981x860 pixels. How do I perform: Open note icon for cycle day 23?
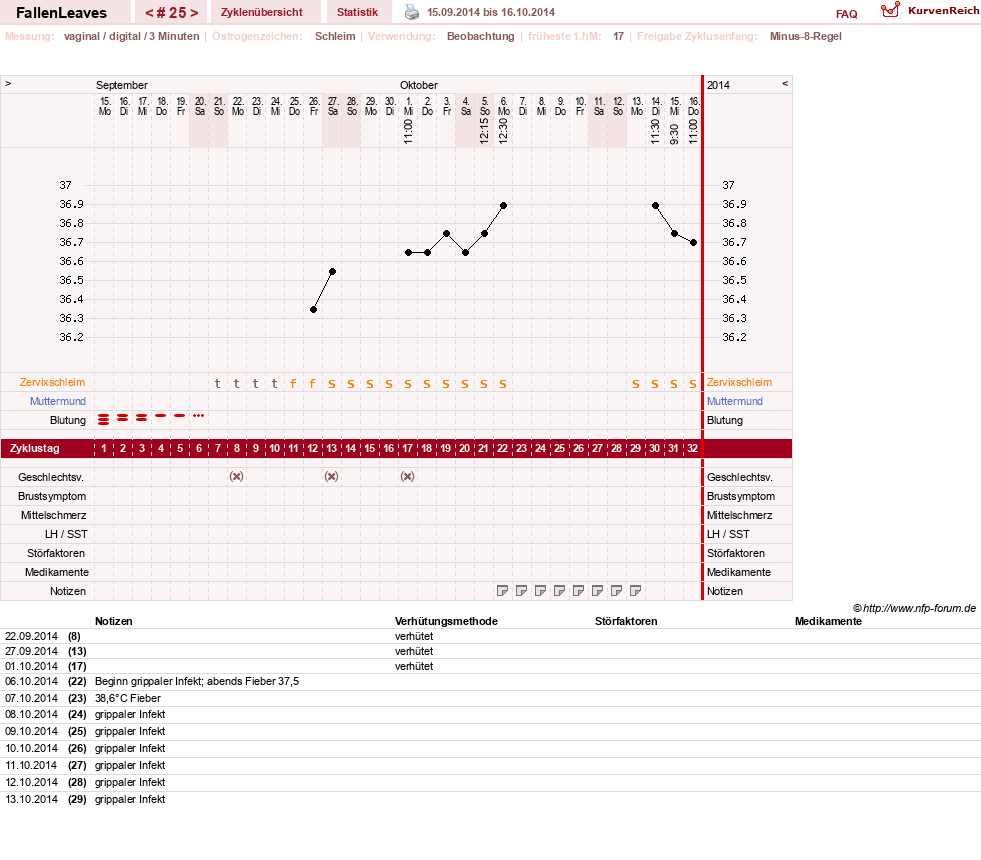[521, 590]
